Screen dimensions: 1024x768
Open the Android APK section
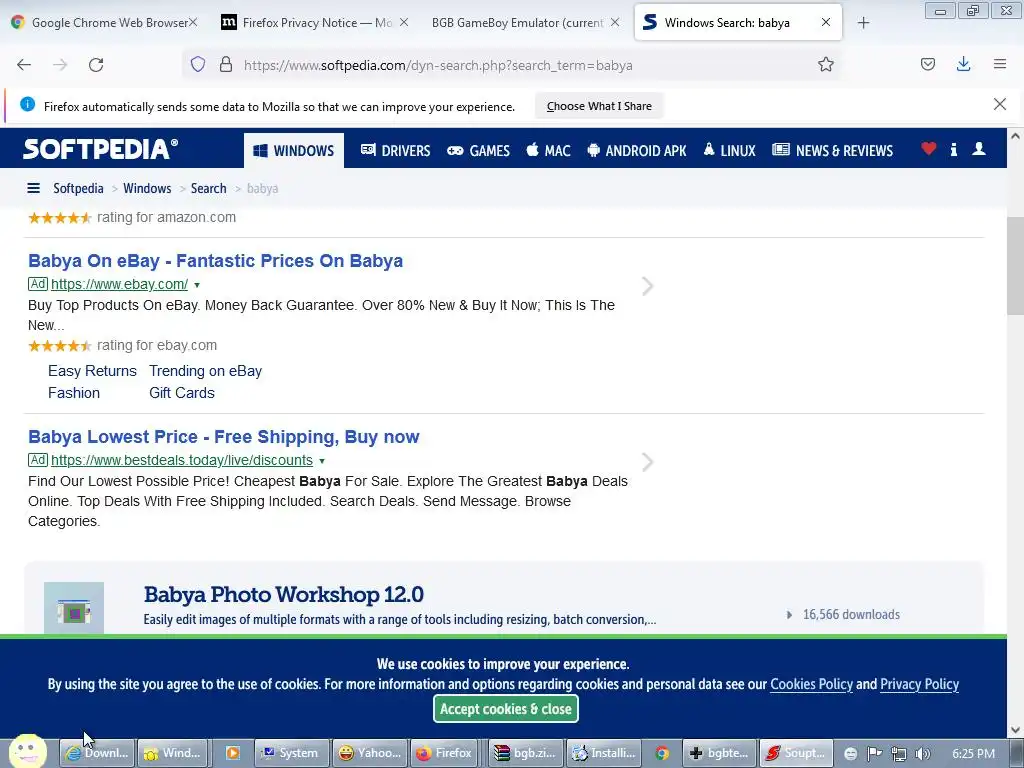pos(637,150)
